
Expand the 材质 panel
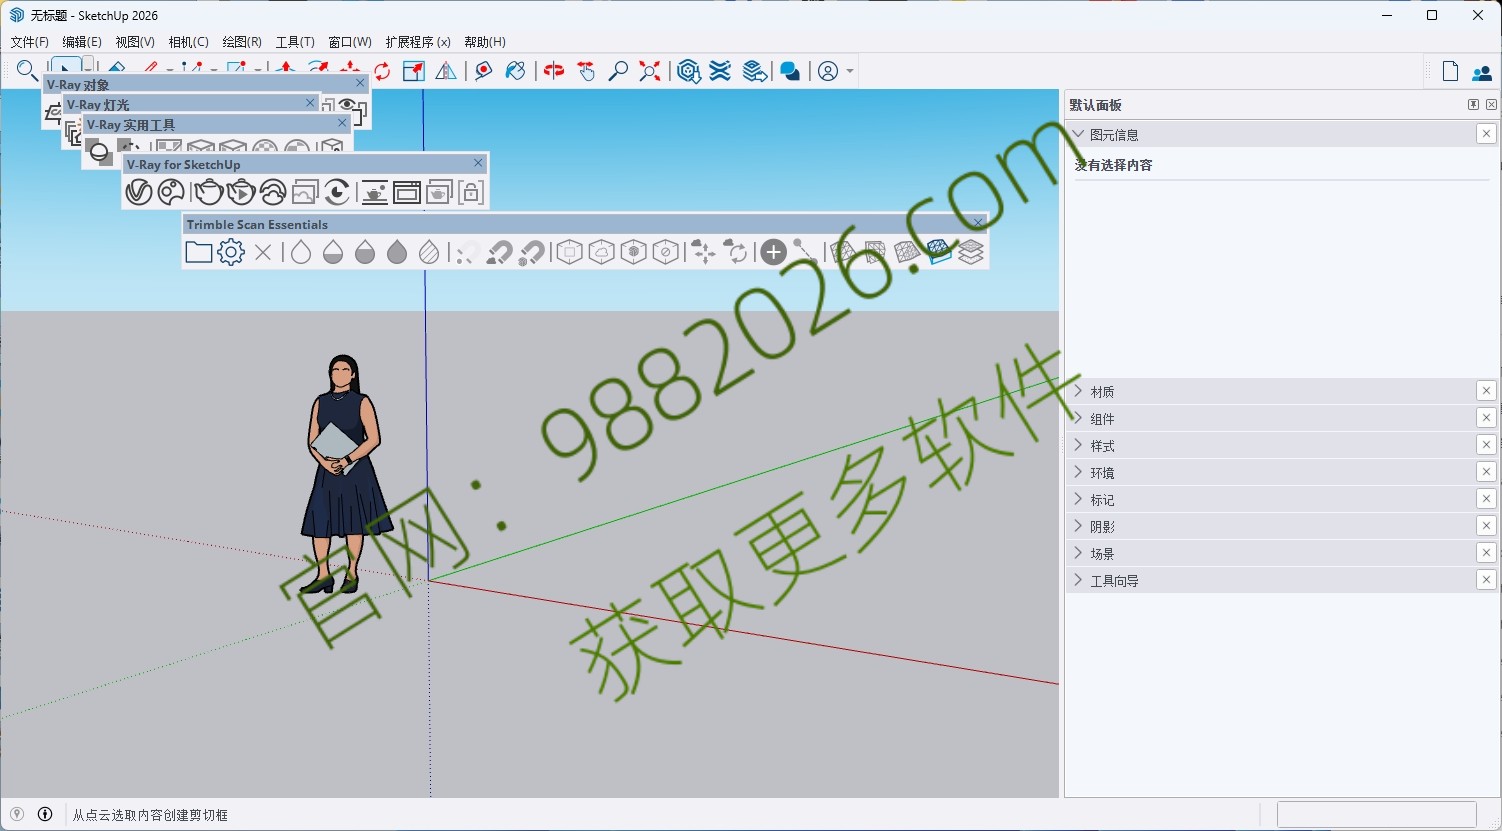pyautogui.click(x=1078, y=391)
